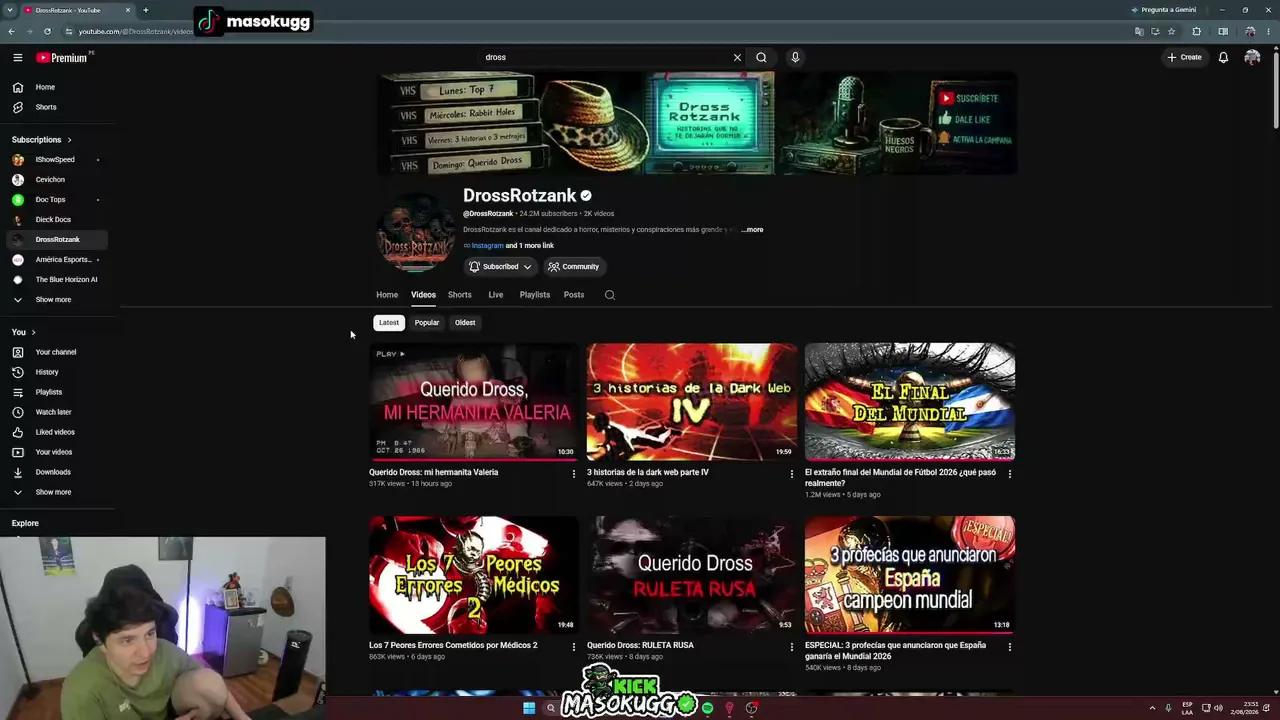Search within the DrossRotzank channel
The height and width of the screenshot is (720, 1280).
[x=610, y=295]
